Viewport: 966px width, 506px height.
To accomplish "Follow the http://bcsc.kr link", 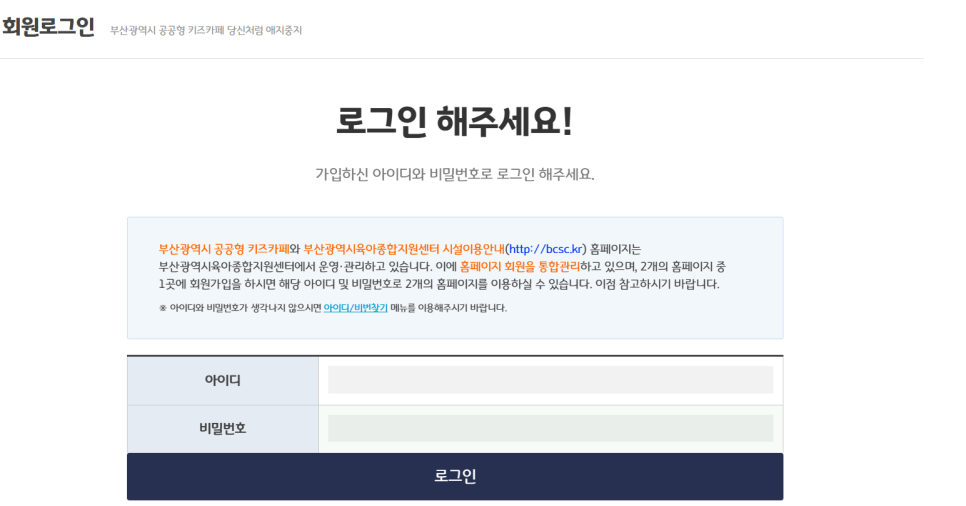I will coord(546,249).
